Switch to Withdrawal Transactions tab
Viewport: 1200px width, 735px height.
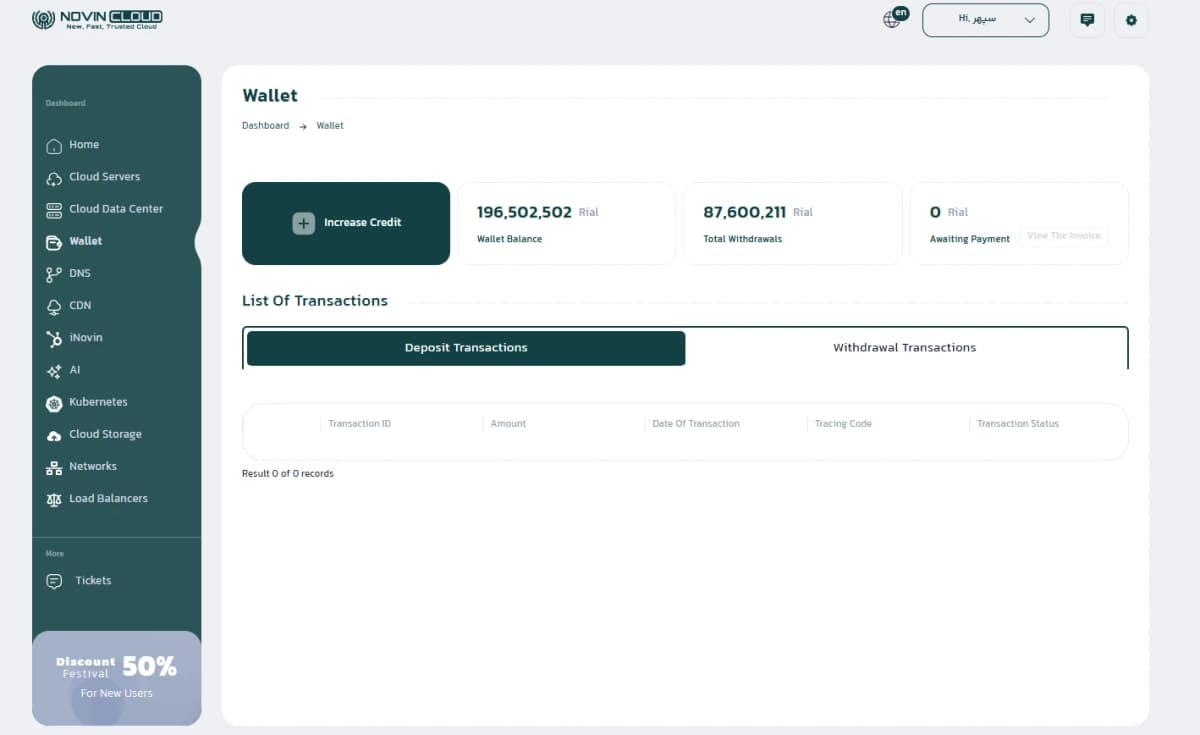pyautogui.click(x=905, y=348)
